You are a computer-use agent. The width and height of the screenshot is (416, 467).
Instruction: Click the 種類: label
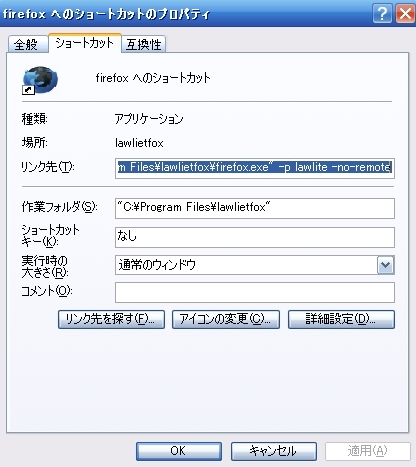pos(35,119)
